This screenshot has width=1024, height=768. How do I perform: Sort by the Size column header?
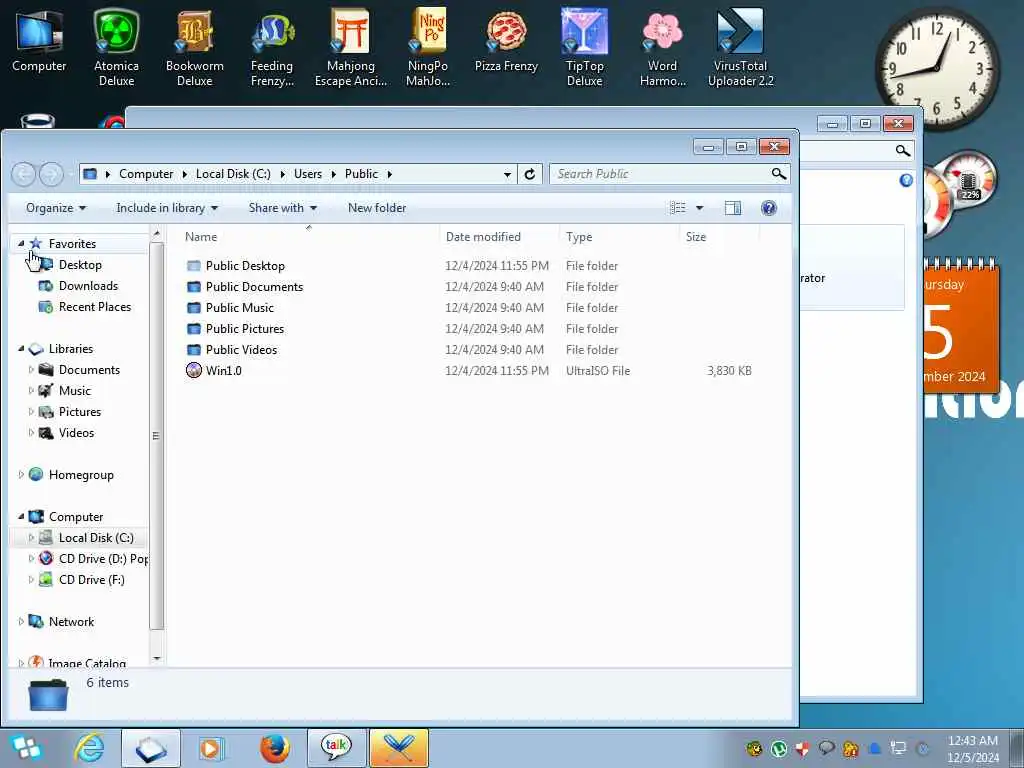point(719,236)
